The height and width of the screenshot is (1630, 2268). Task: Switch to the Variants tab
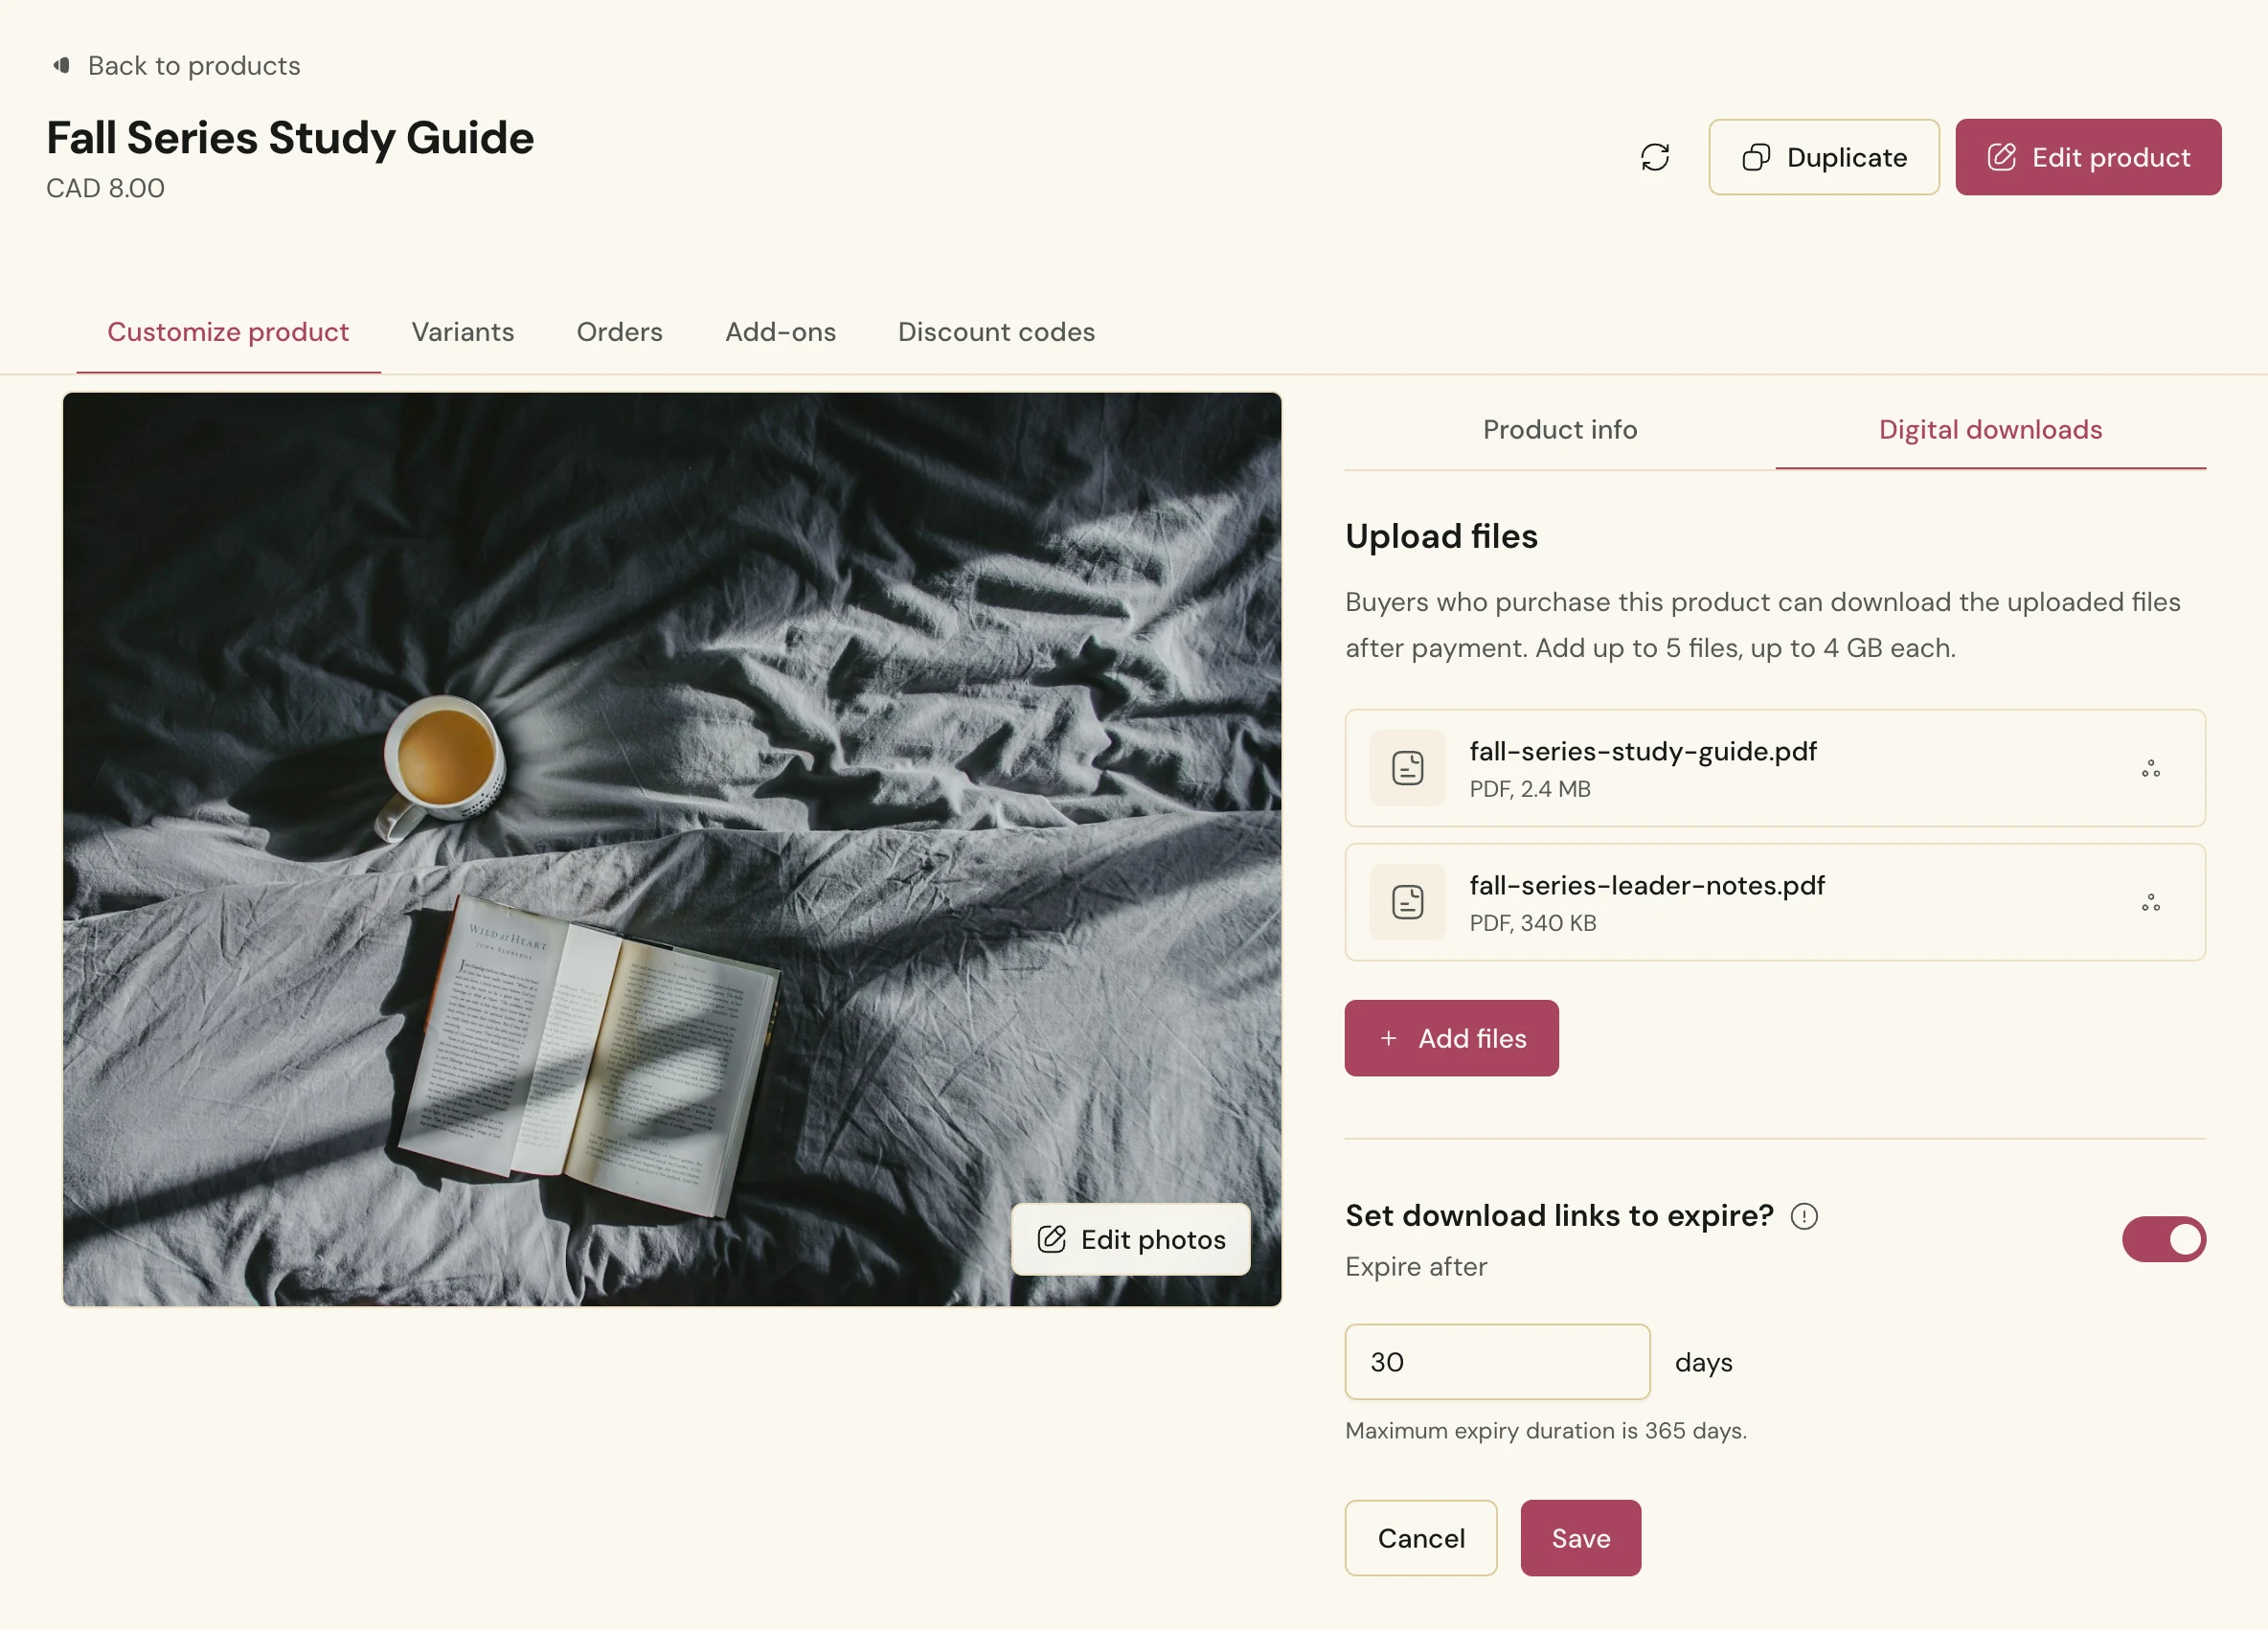pyautogui.click(x=463, y=332)
